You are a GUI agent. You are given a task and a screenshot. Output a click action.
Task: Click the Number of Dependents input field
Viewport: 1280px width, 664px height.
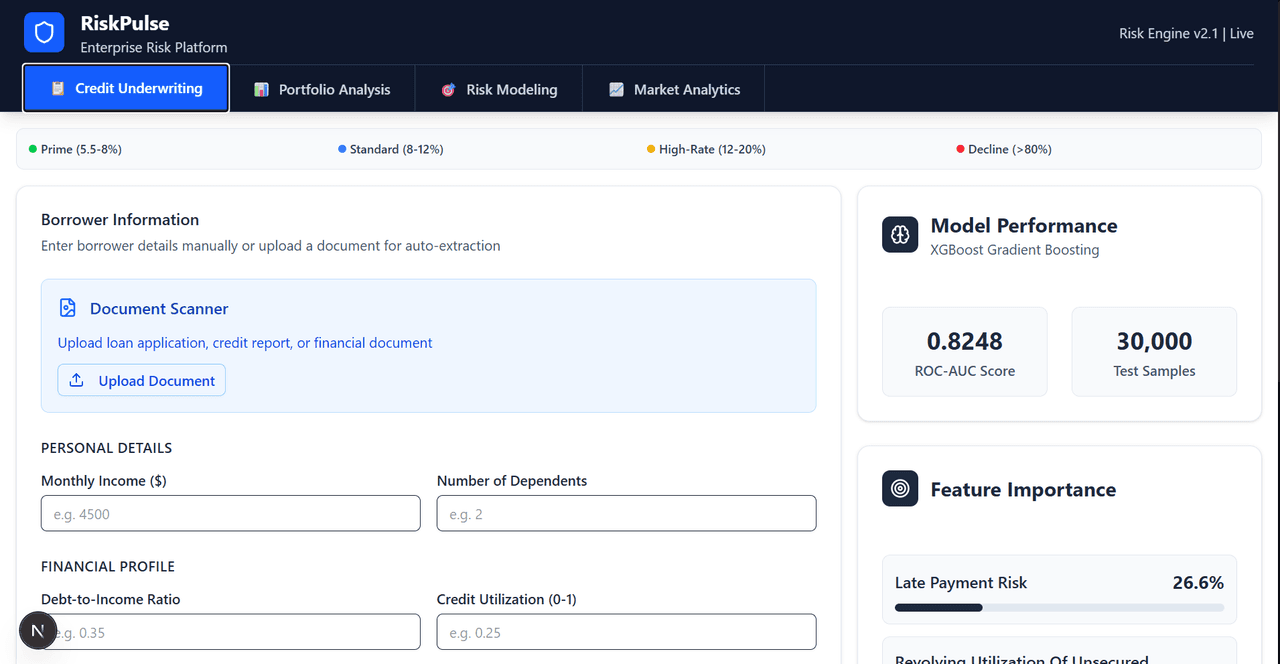click(x=626, y=513)
